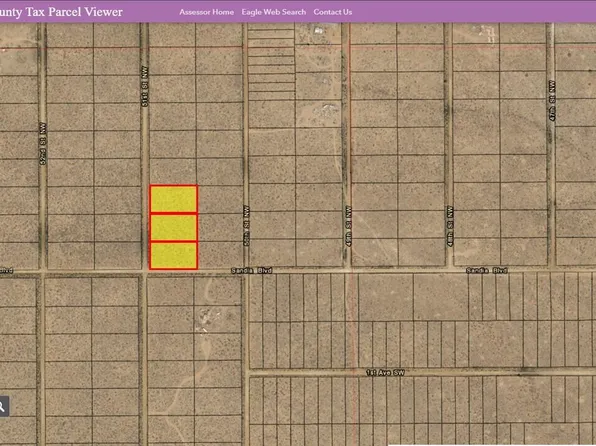Image resolution: width=596 pixels, height=446 pixels.
Task: Select the top highlighted yellow parcel
Action: 174,199
